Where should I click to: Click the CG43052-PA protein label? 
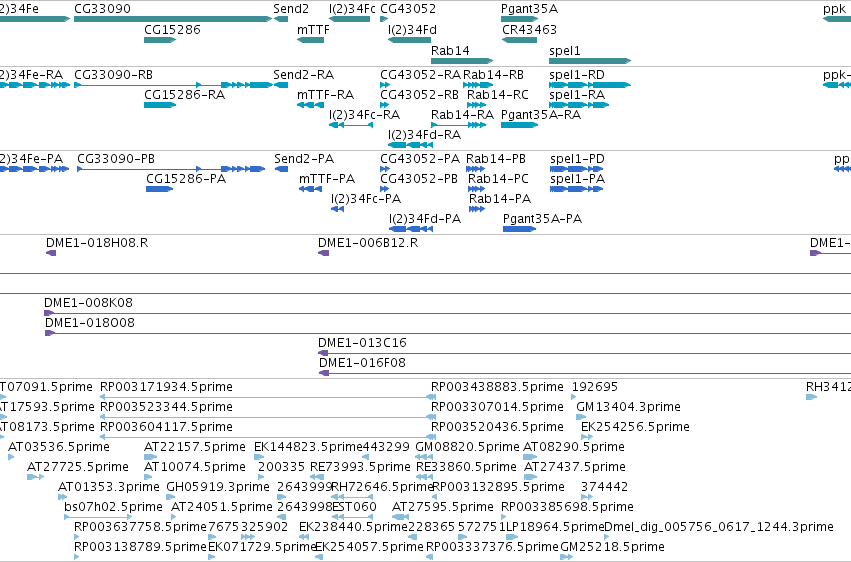tap(420, 159)
